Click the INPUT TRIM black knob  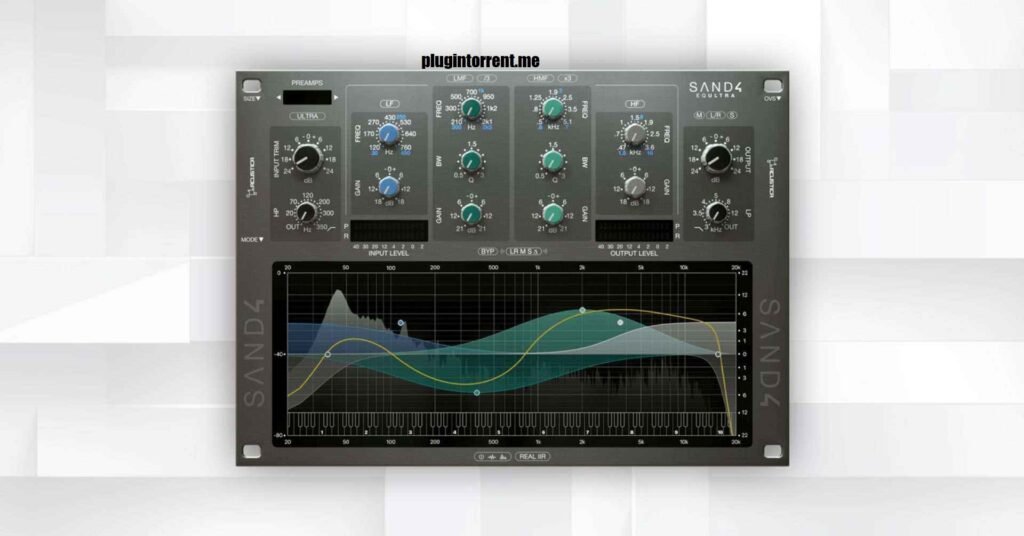307,158
